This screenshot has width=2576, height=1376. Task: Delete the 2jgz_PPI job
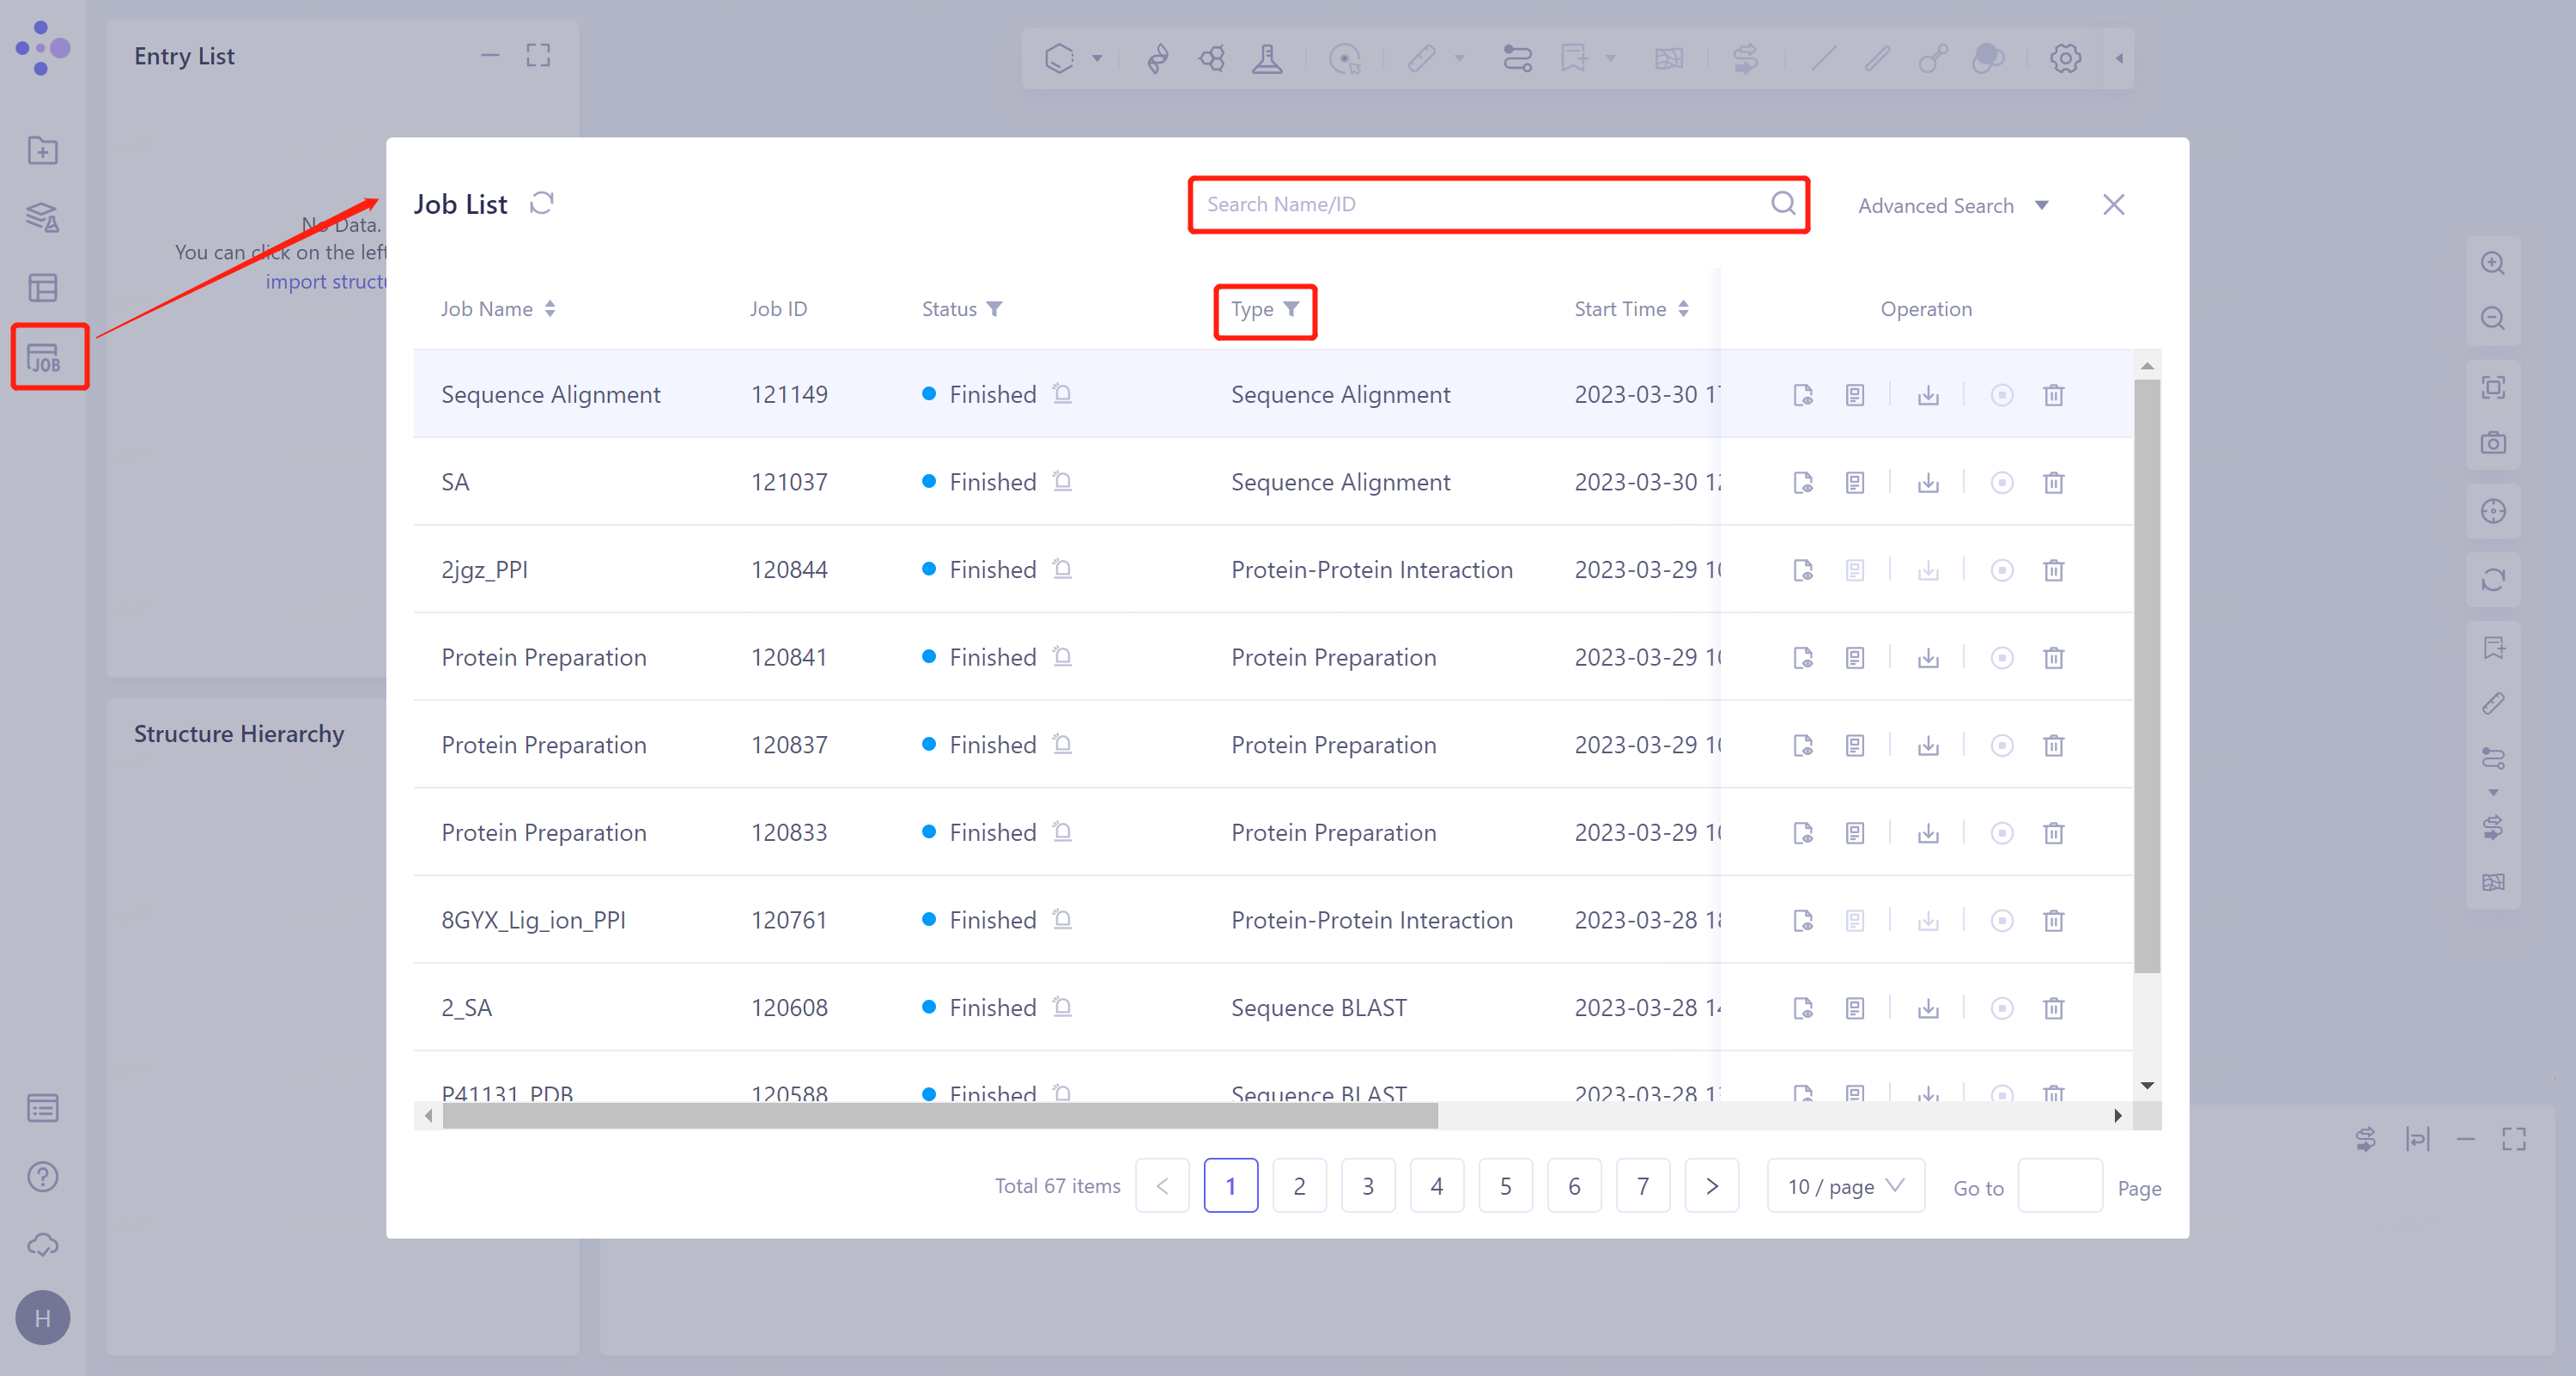click(x=2053, y=570)
